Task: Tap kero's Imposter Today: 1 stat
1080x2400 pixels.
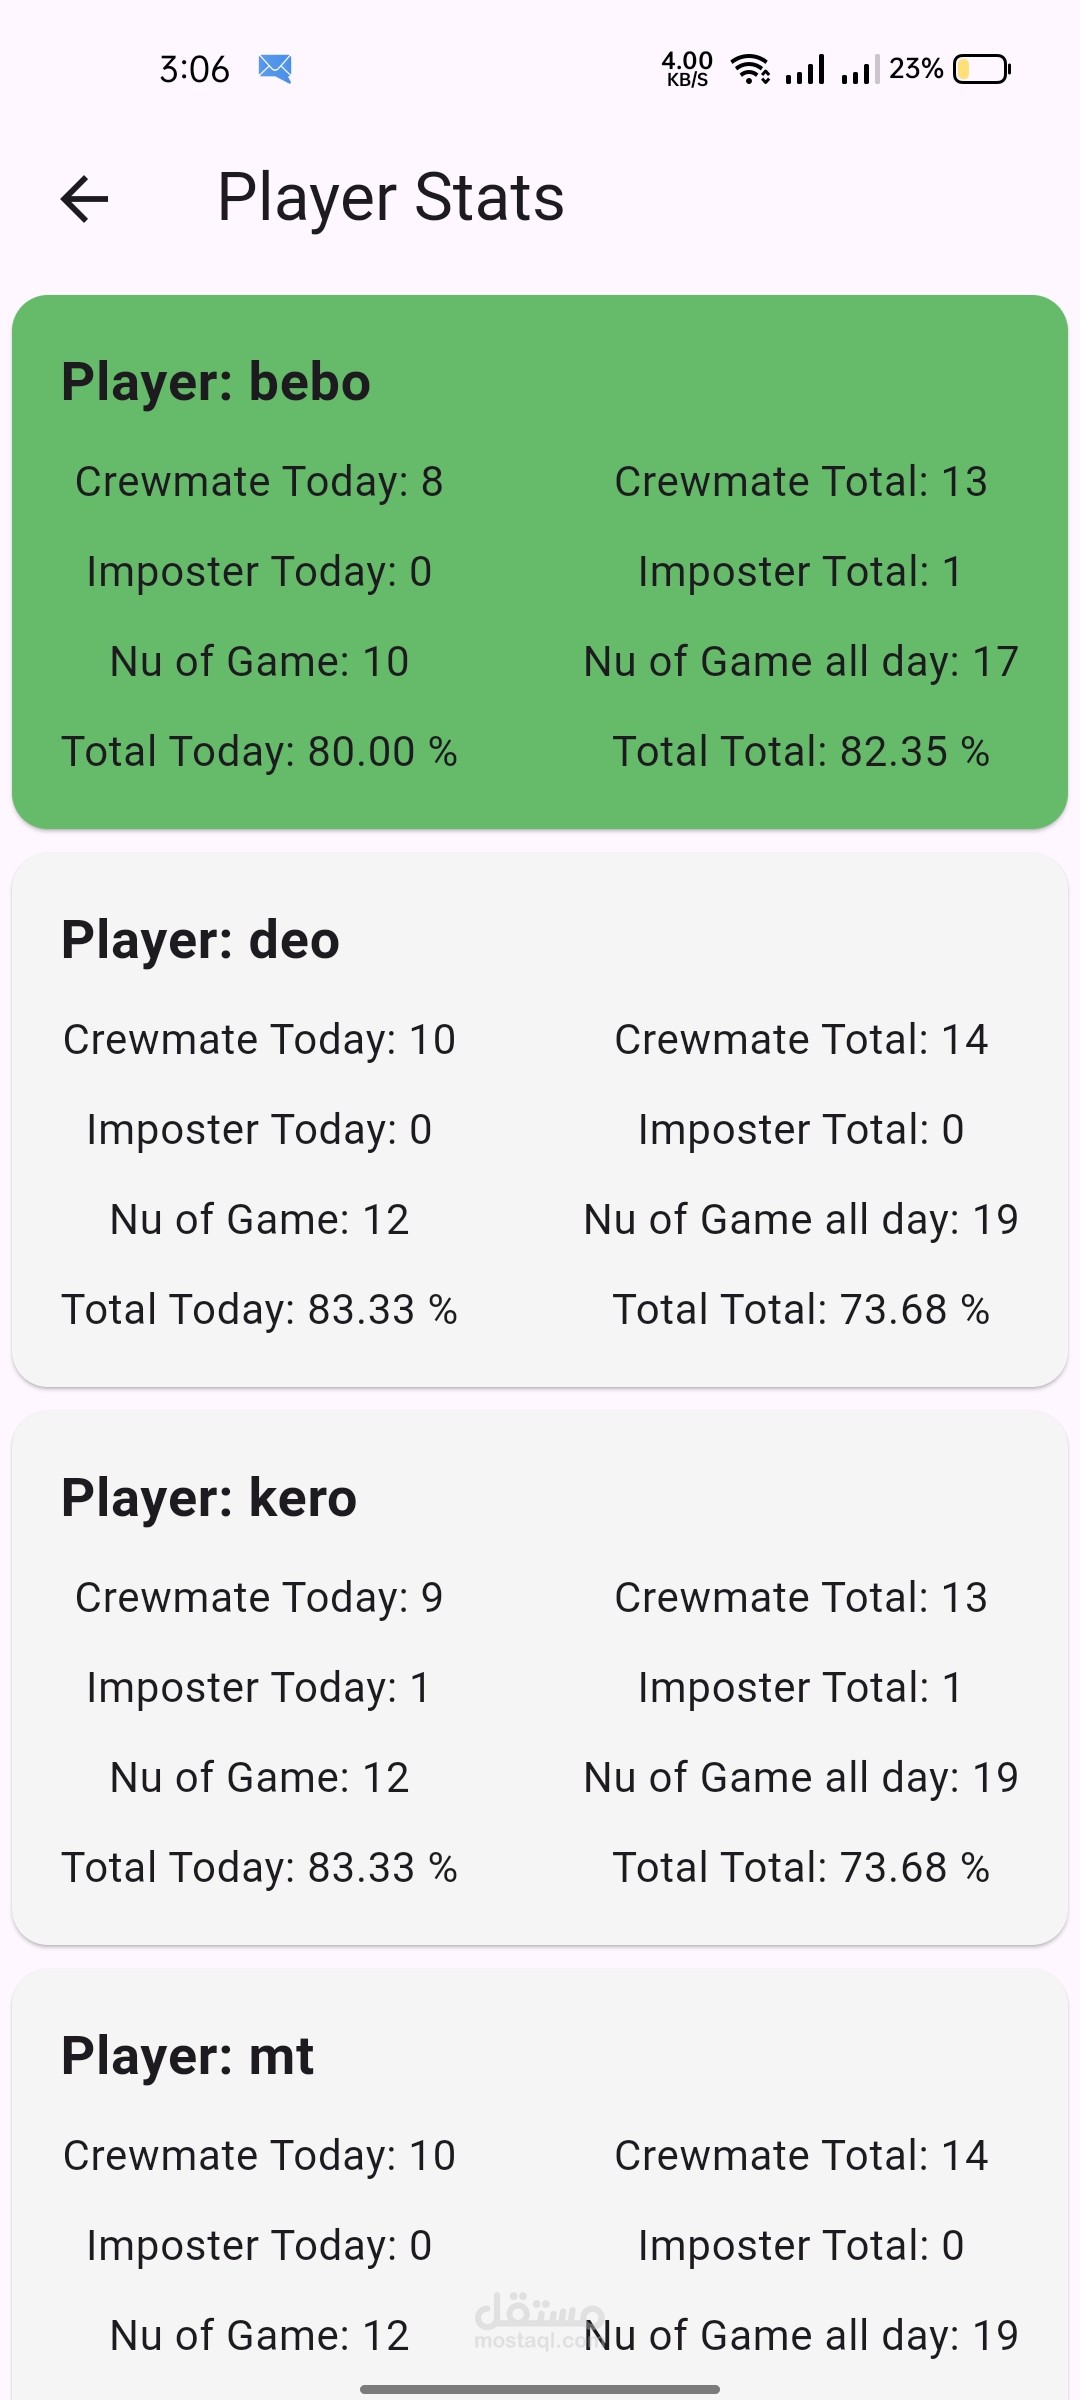Action: coord(259,1688)
